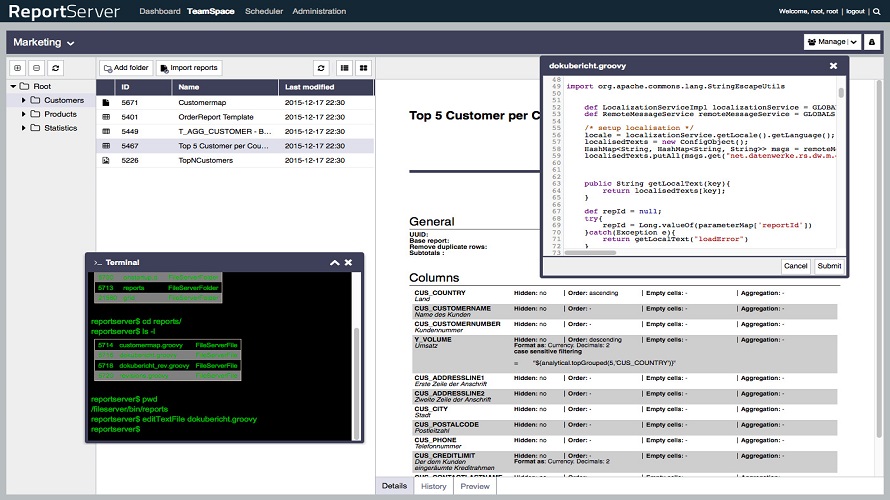Click the Add folder button

125,68
